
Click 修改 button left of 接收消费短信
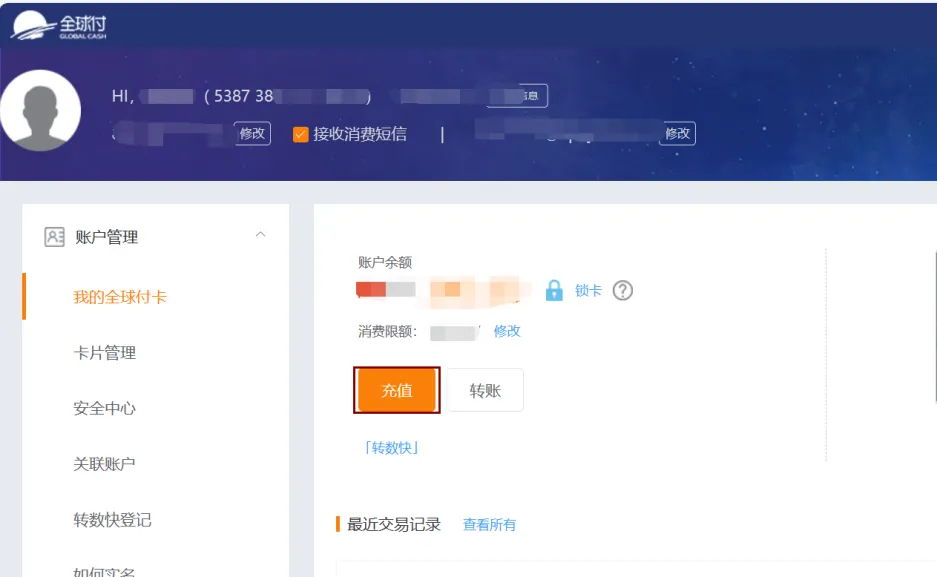click(x=253, y=133)
